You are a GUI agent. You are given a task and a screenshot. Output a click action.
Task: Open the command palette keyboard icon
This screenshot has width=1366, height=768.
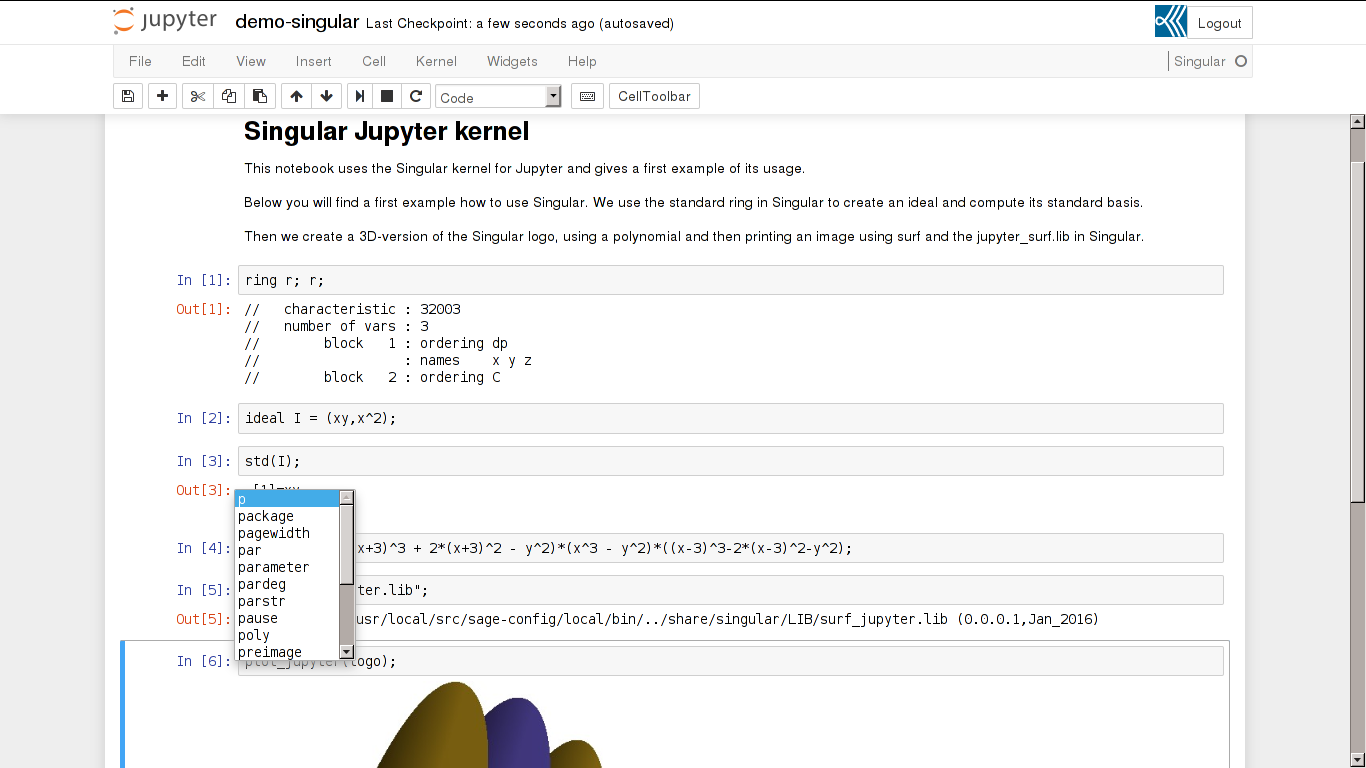coord(588,96)
